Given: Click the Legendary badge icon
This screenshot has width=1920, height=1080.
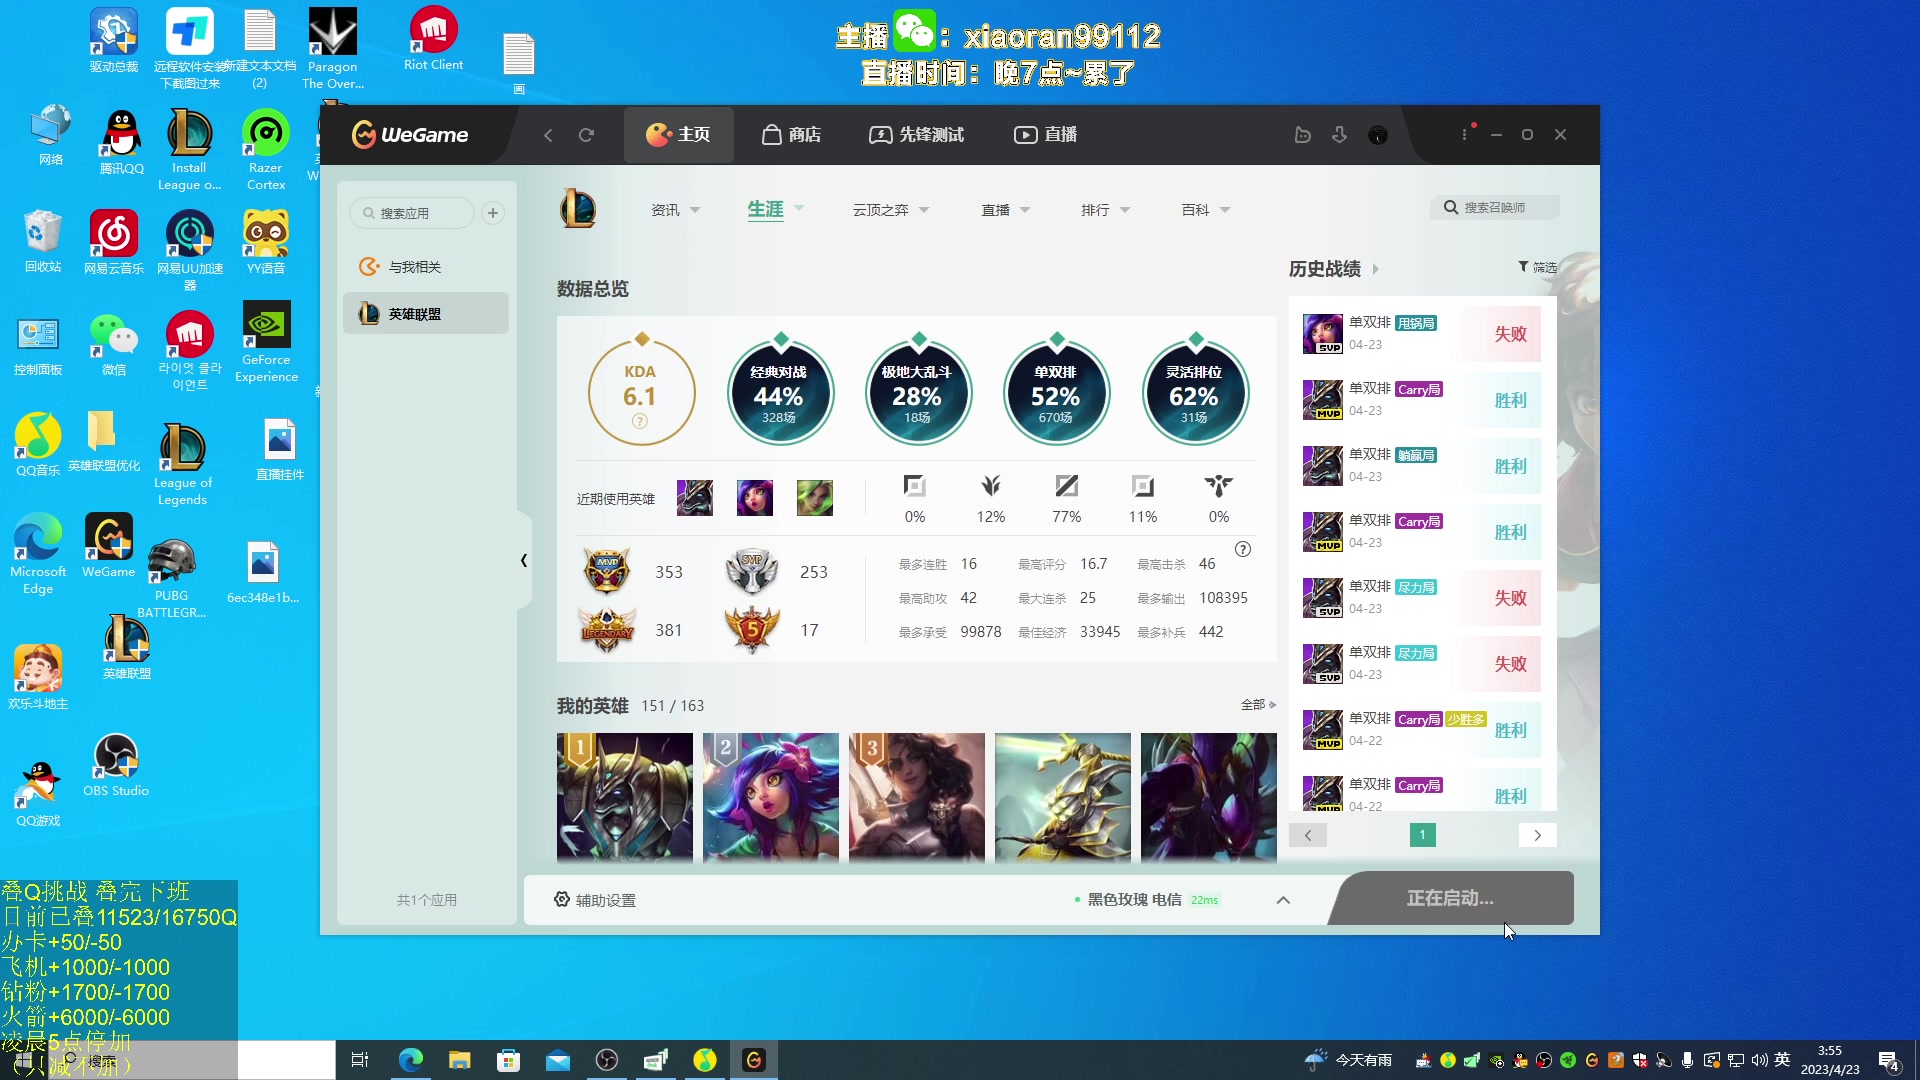Looking at the screenshot, I should tap(607, 630).
